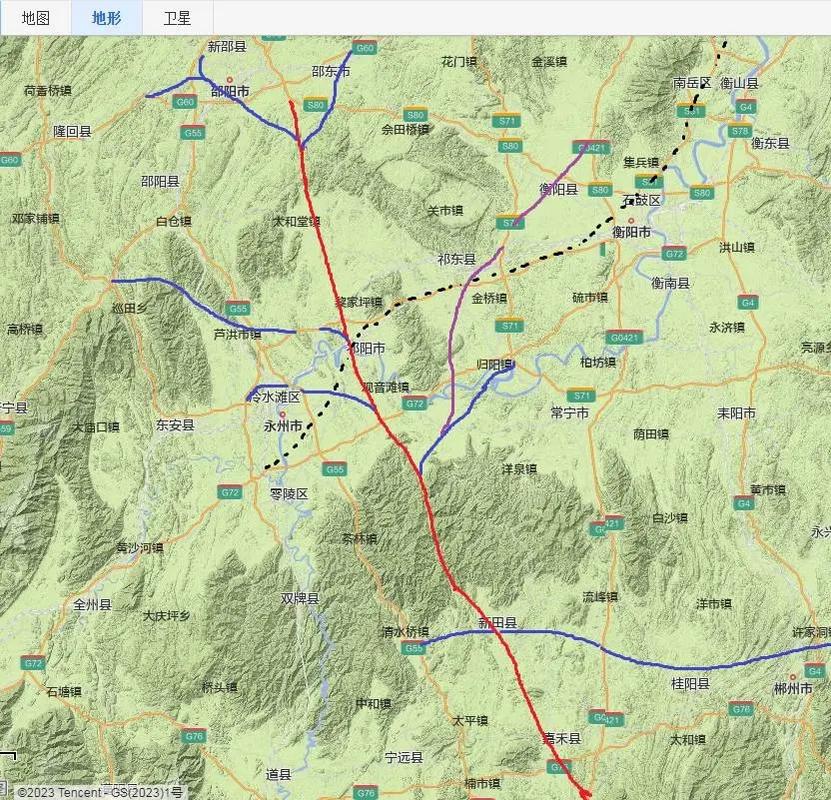Screen dimensions: 831x800
Task: Select the 衡阳市 city label
Action: 631,232
